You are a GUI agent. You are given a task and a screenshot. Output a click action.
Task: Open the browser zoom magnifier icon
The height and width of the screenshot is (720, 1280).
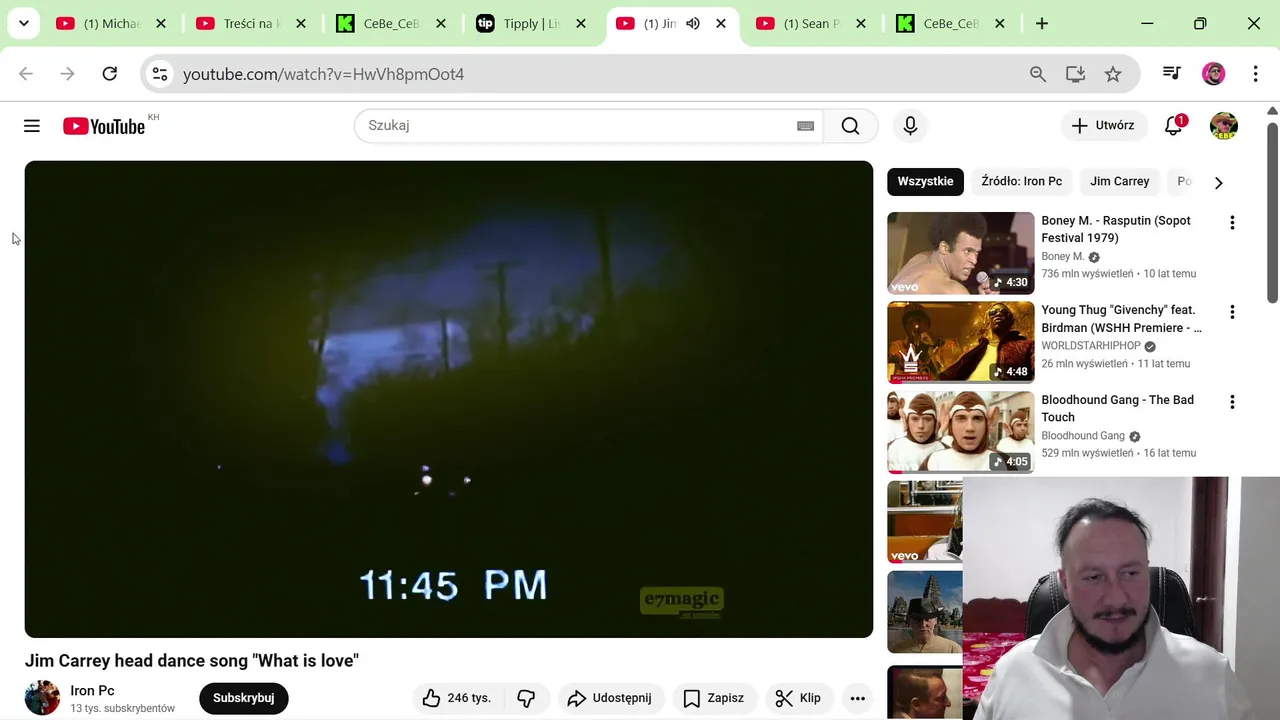pos(1038,74)
